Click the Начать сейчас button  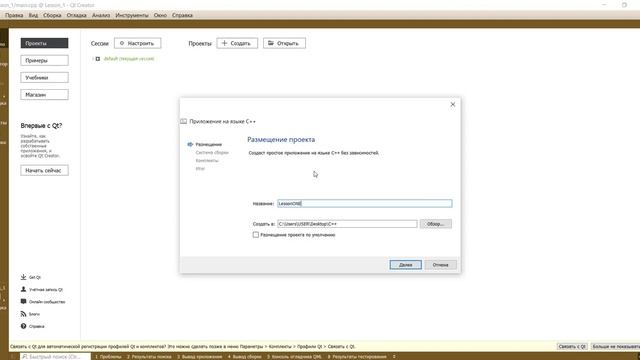point(44,171)
